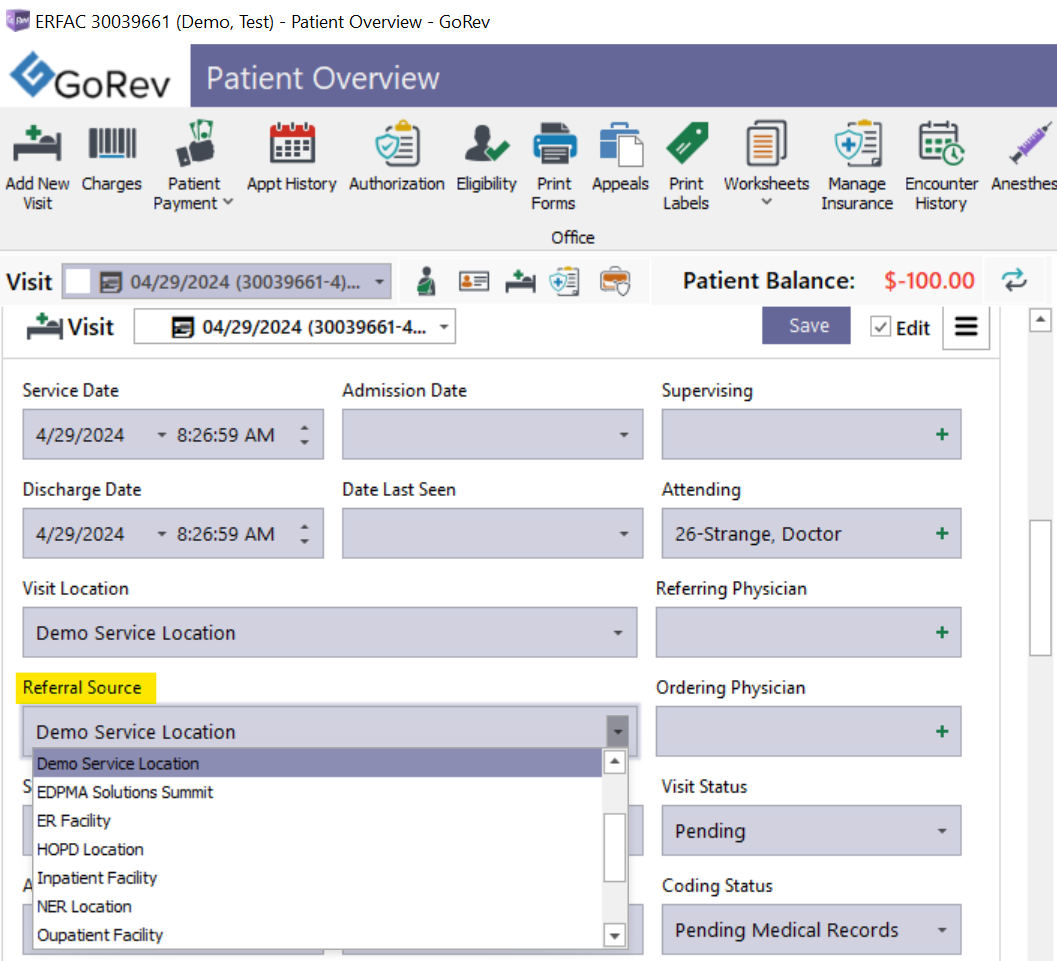Click the patient person icon in visit bar
The image size is (1057, 961).
point(425,281)
